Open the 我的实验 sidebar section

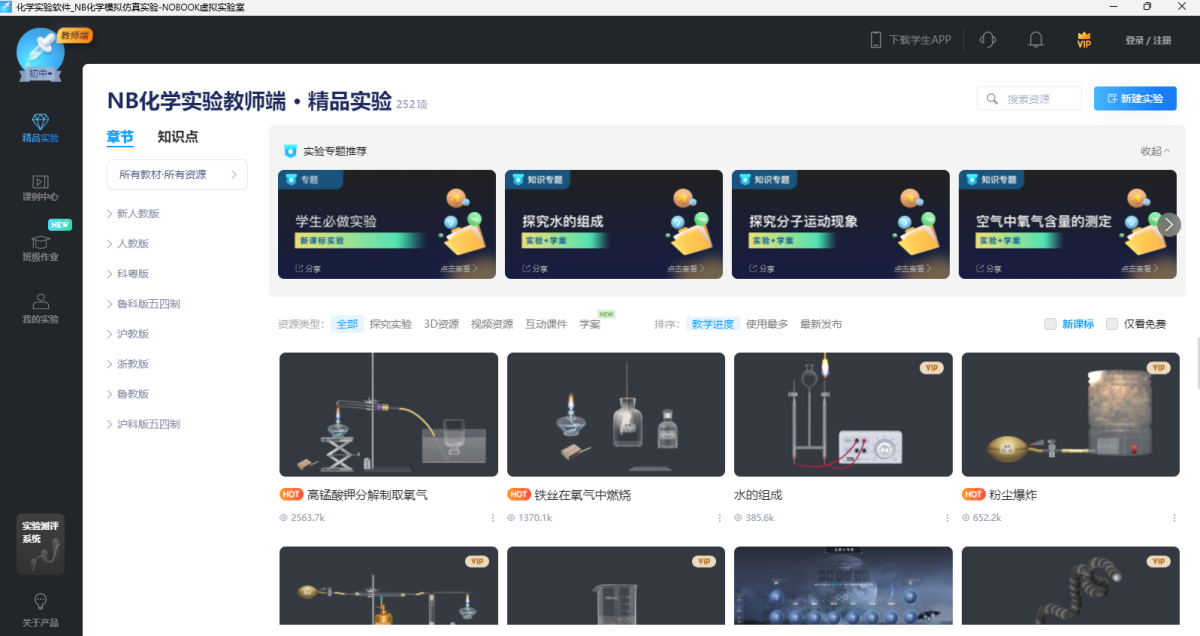pos(40,309)
